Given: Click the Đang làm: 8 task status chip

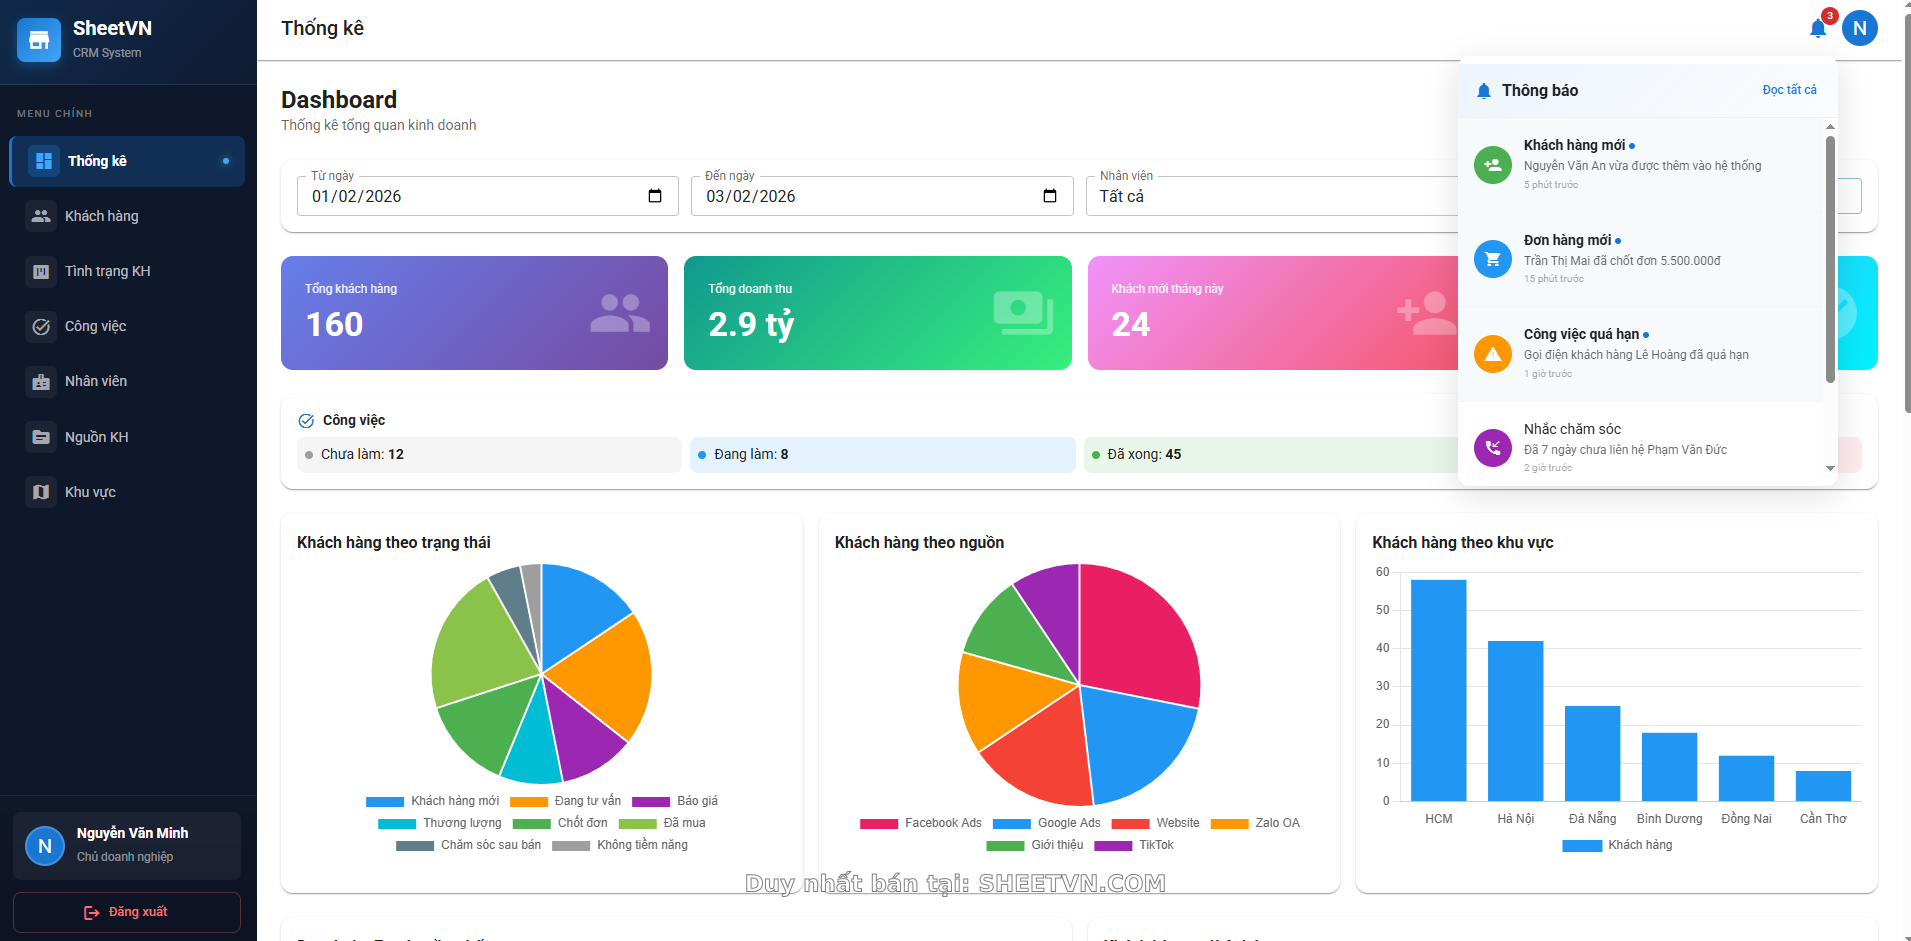Looking at the screenshot, I should (x=881, y=454).
